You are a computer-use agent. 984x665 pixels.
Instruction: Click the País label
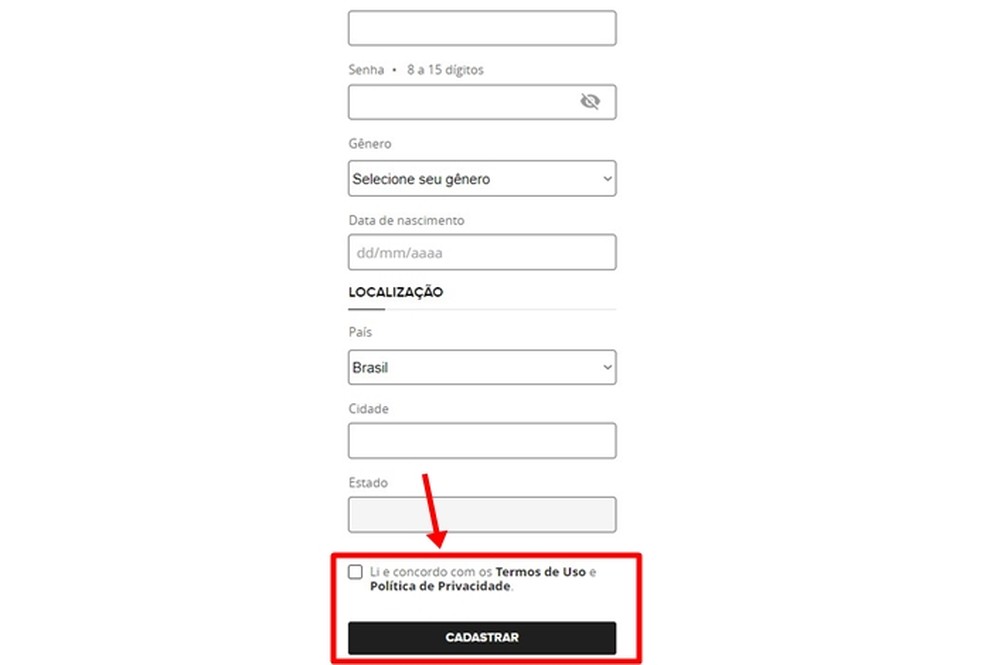(x=360, y=332)
